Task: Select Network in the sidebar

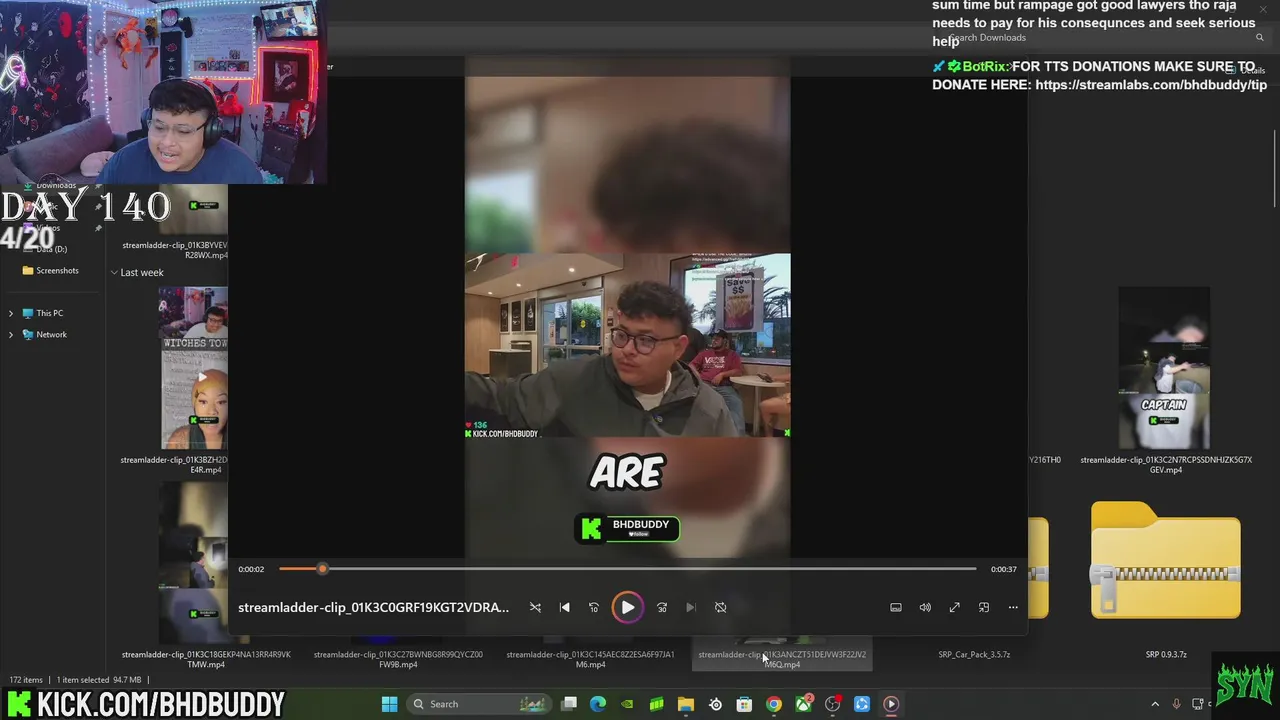Action: coord(44,334)
